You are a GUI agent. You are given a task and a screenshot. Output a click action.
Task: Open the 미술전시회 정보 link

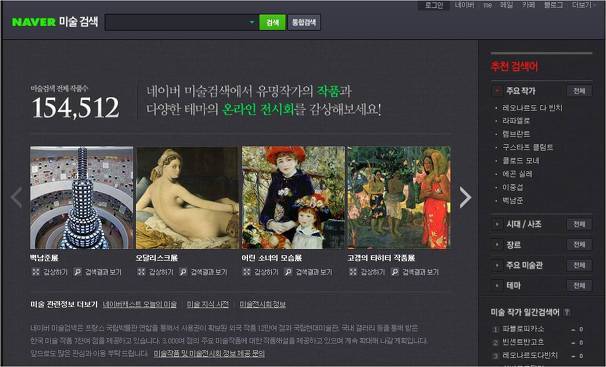263,304
